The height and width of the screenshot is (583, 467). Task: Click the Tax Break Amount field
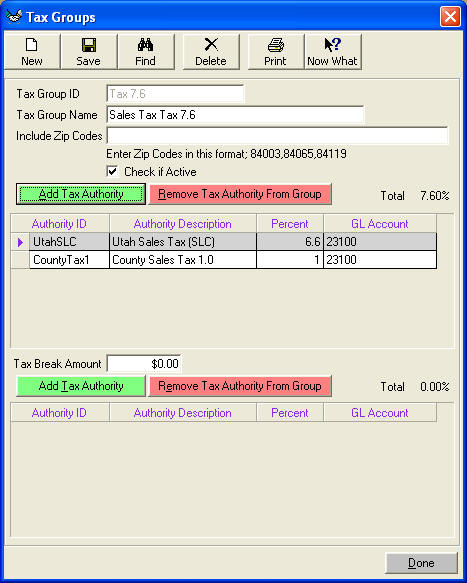pyautogui.click(x=144, y=363)
